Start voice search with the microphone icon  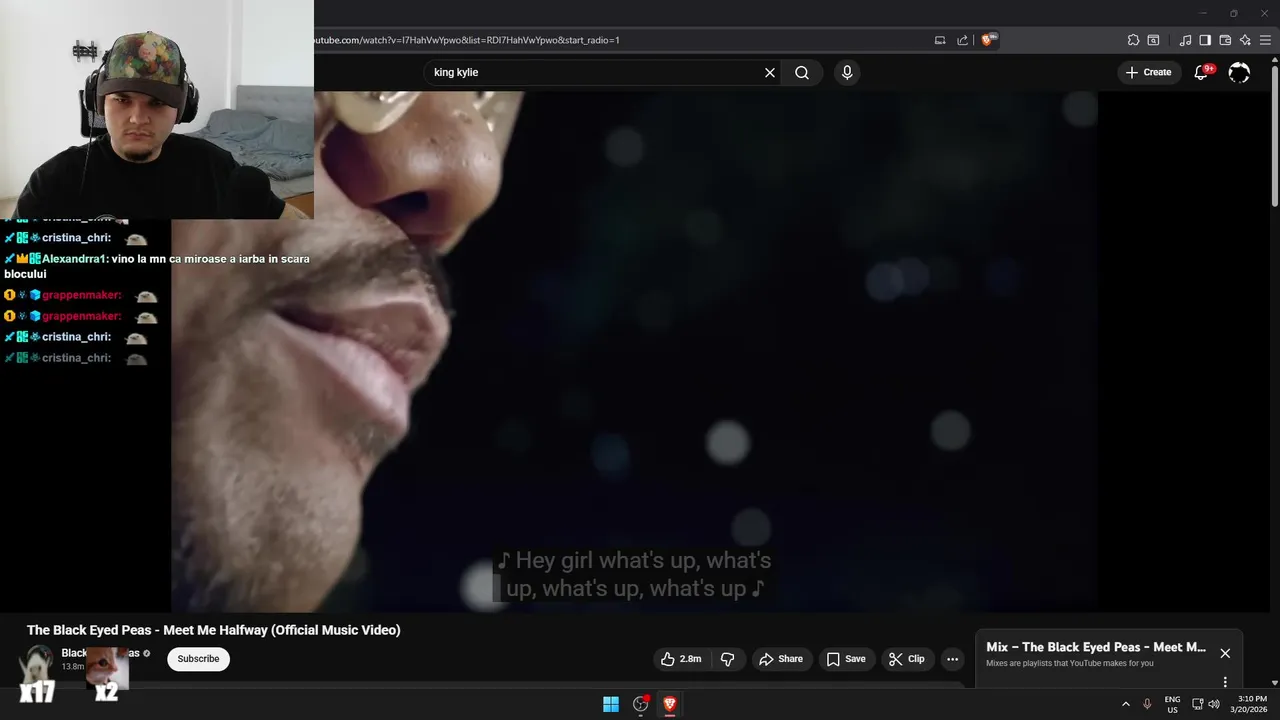click(847, 72)
